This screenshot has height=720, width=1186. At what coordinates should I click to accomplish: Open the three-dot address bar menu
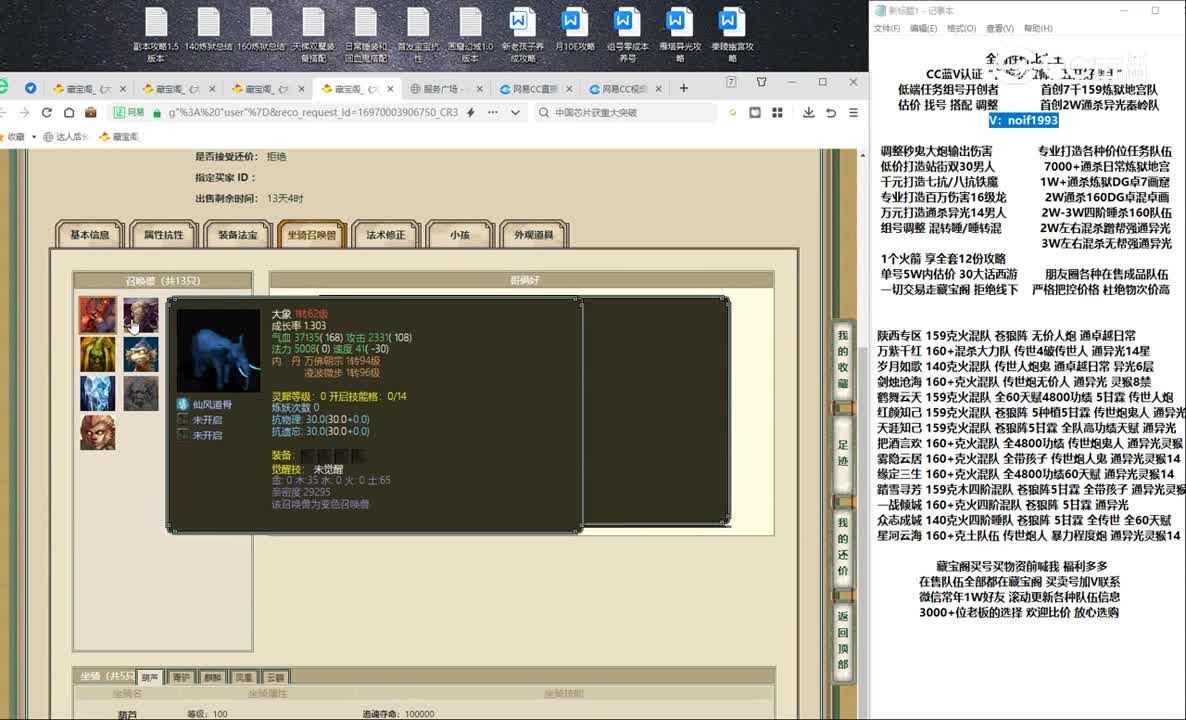click(x=493, y=112)
